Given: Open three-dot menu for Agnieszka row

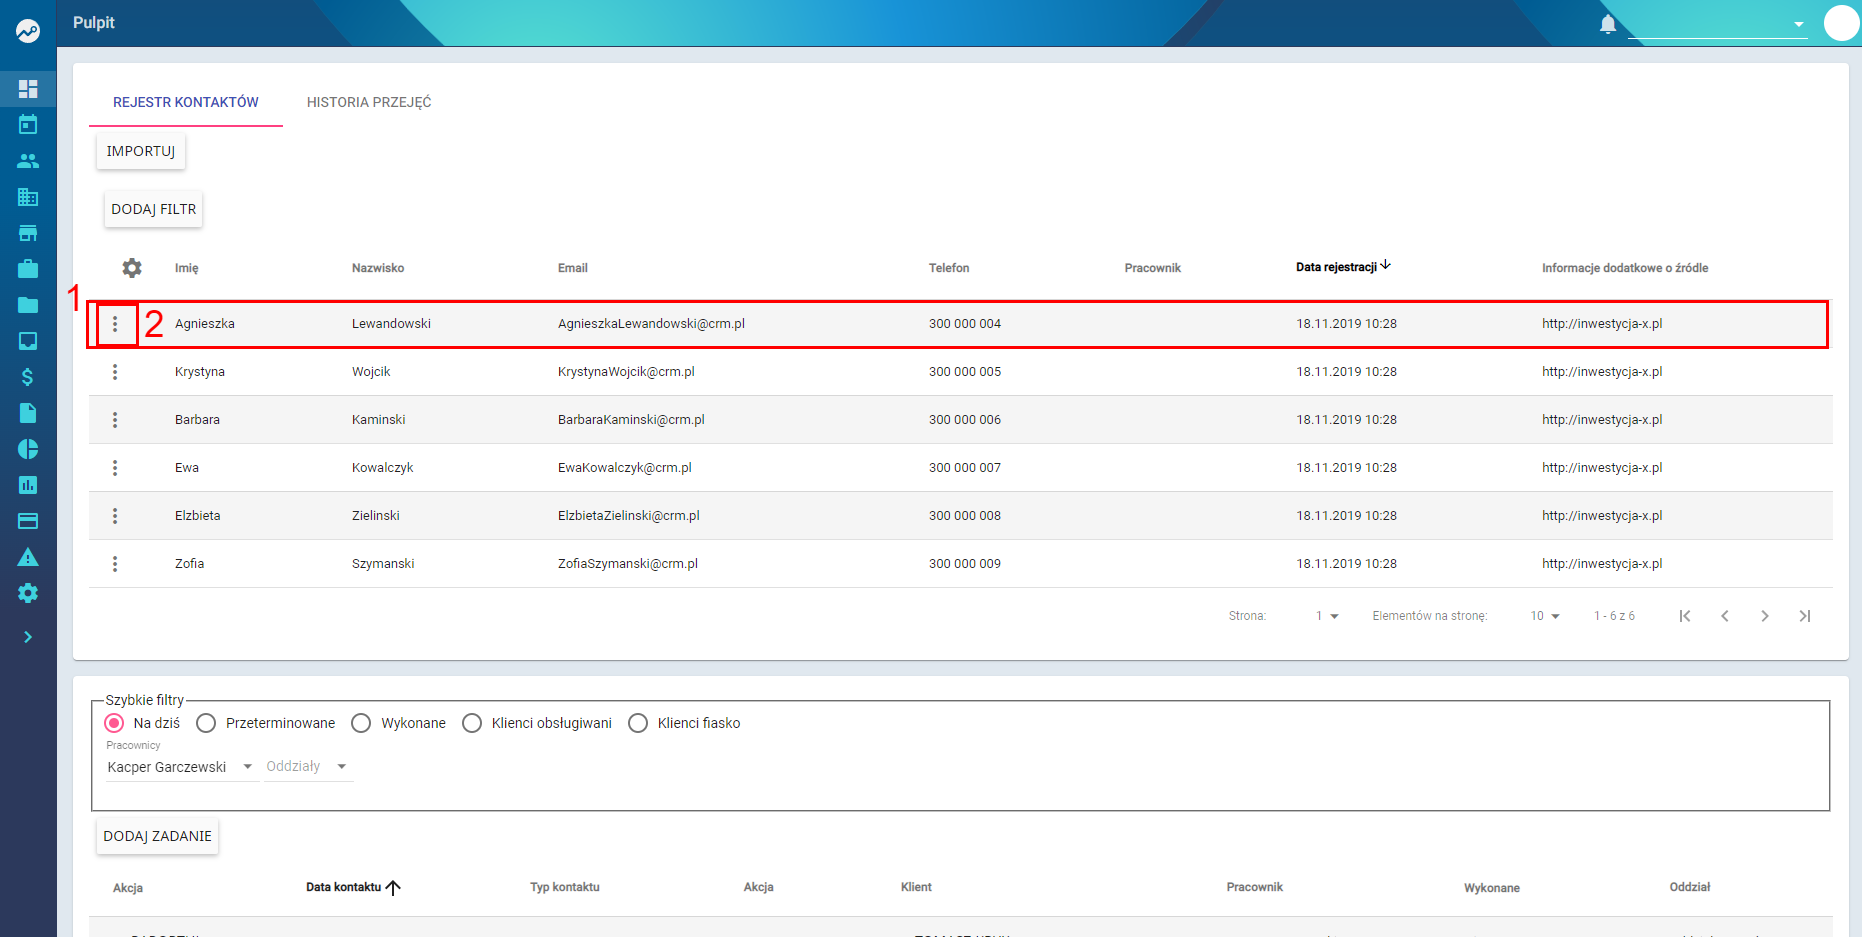Looking at the screenshot, I should pyautogui.click(x=115, y=324).
